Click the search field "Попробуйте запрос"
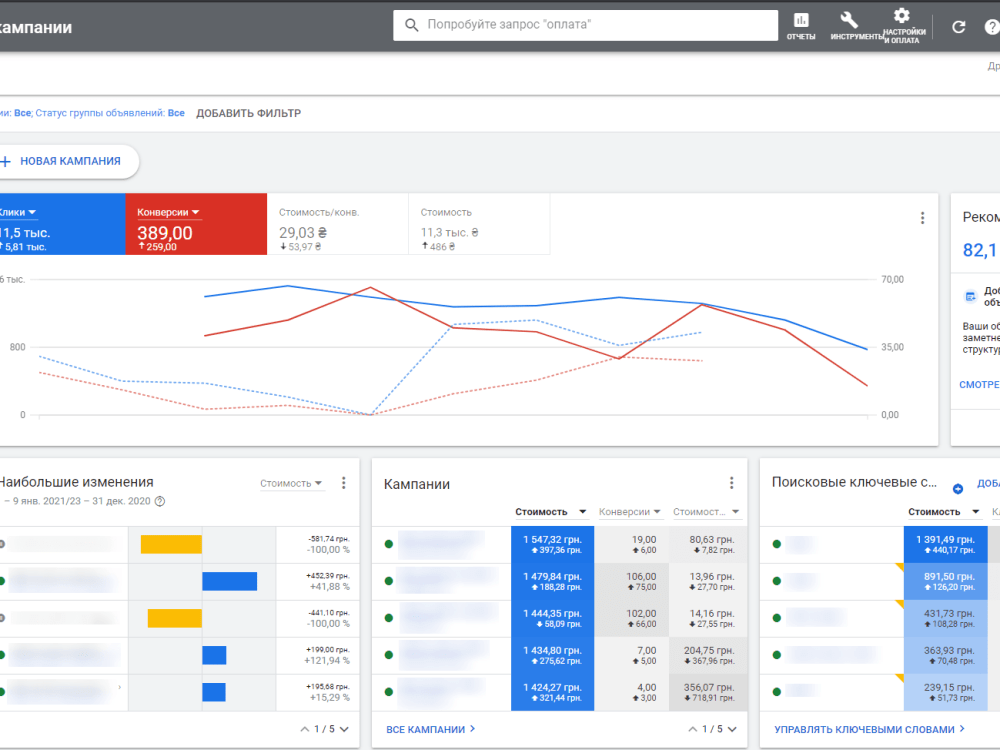This screenshot has height=750, width=1000. tap(585, 25)
